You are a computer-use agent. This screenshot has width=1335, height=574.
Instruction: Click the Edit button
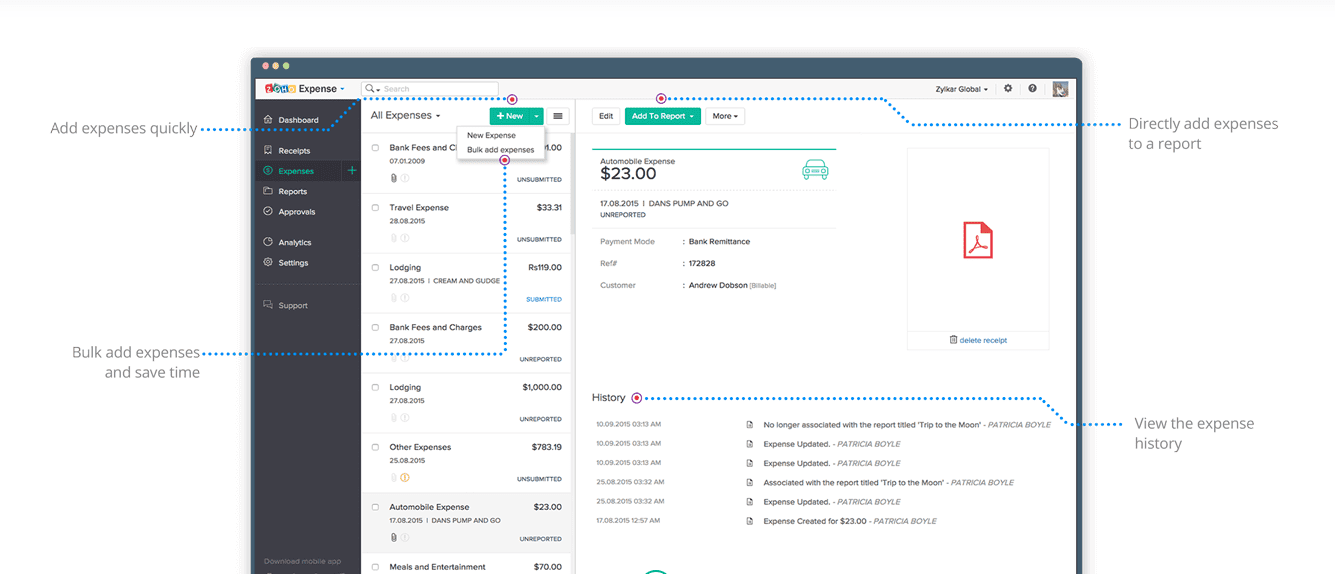coord(605,116)
